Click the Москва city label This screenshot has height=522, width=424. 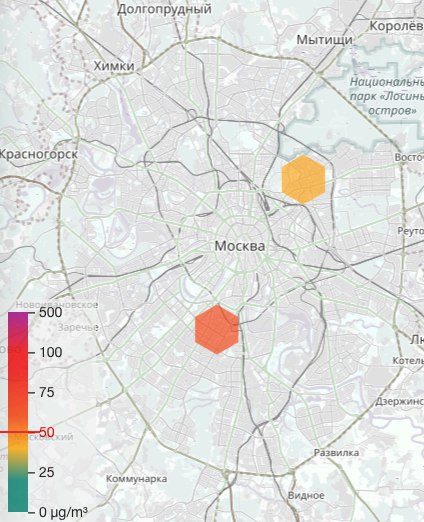click(240, 246)
